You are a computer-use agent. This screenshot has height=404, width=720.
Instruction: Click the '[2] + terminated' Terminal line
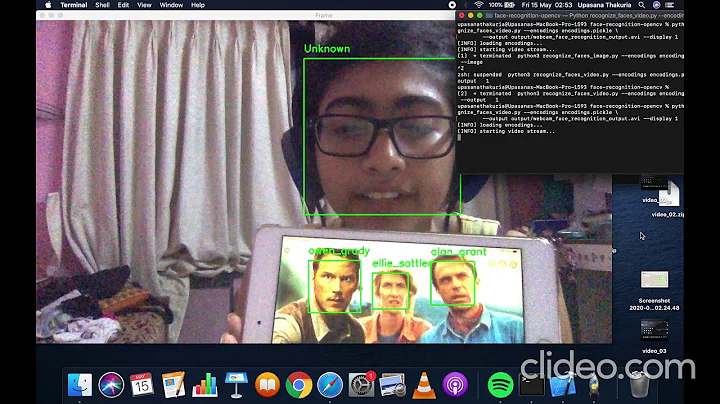[570, 93]
